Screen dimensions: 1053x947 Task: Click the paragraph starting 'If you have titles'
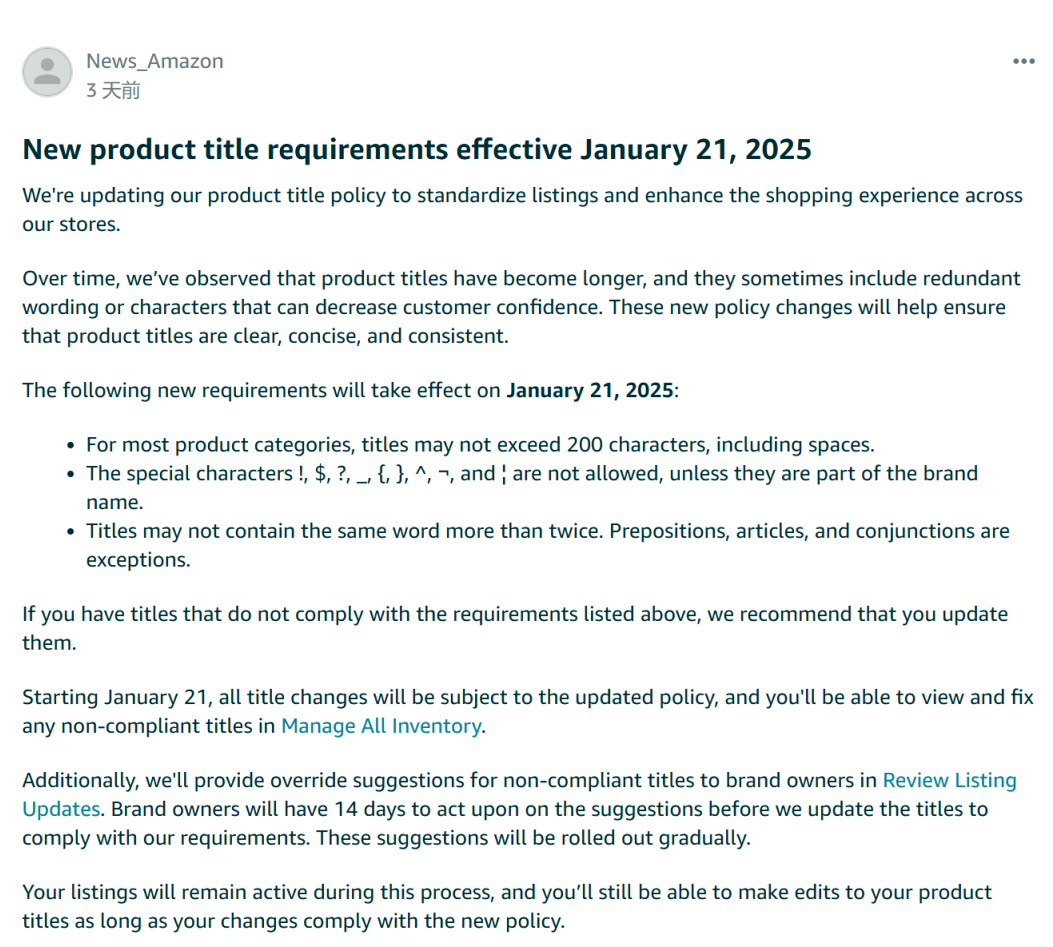[x=515, y=628]
